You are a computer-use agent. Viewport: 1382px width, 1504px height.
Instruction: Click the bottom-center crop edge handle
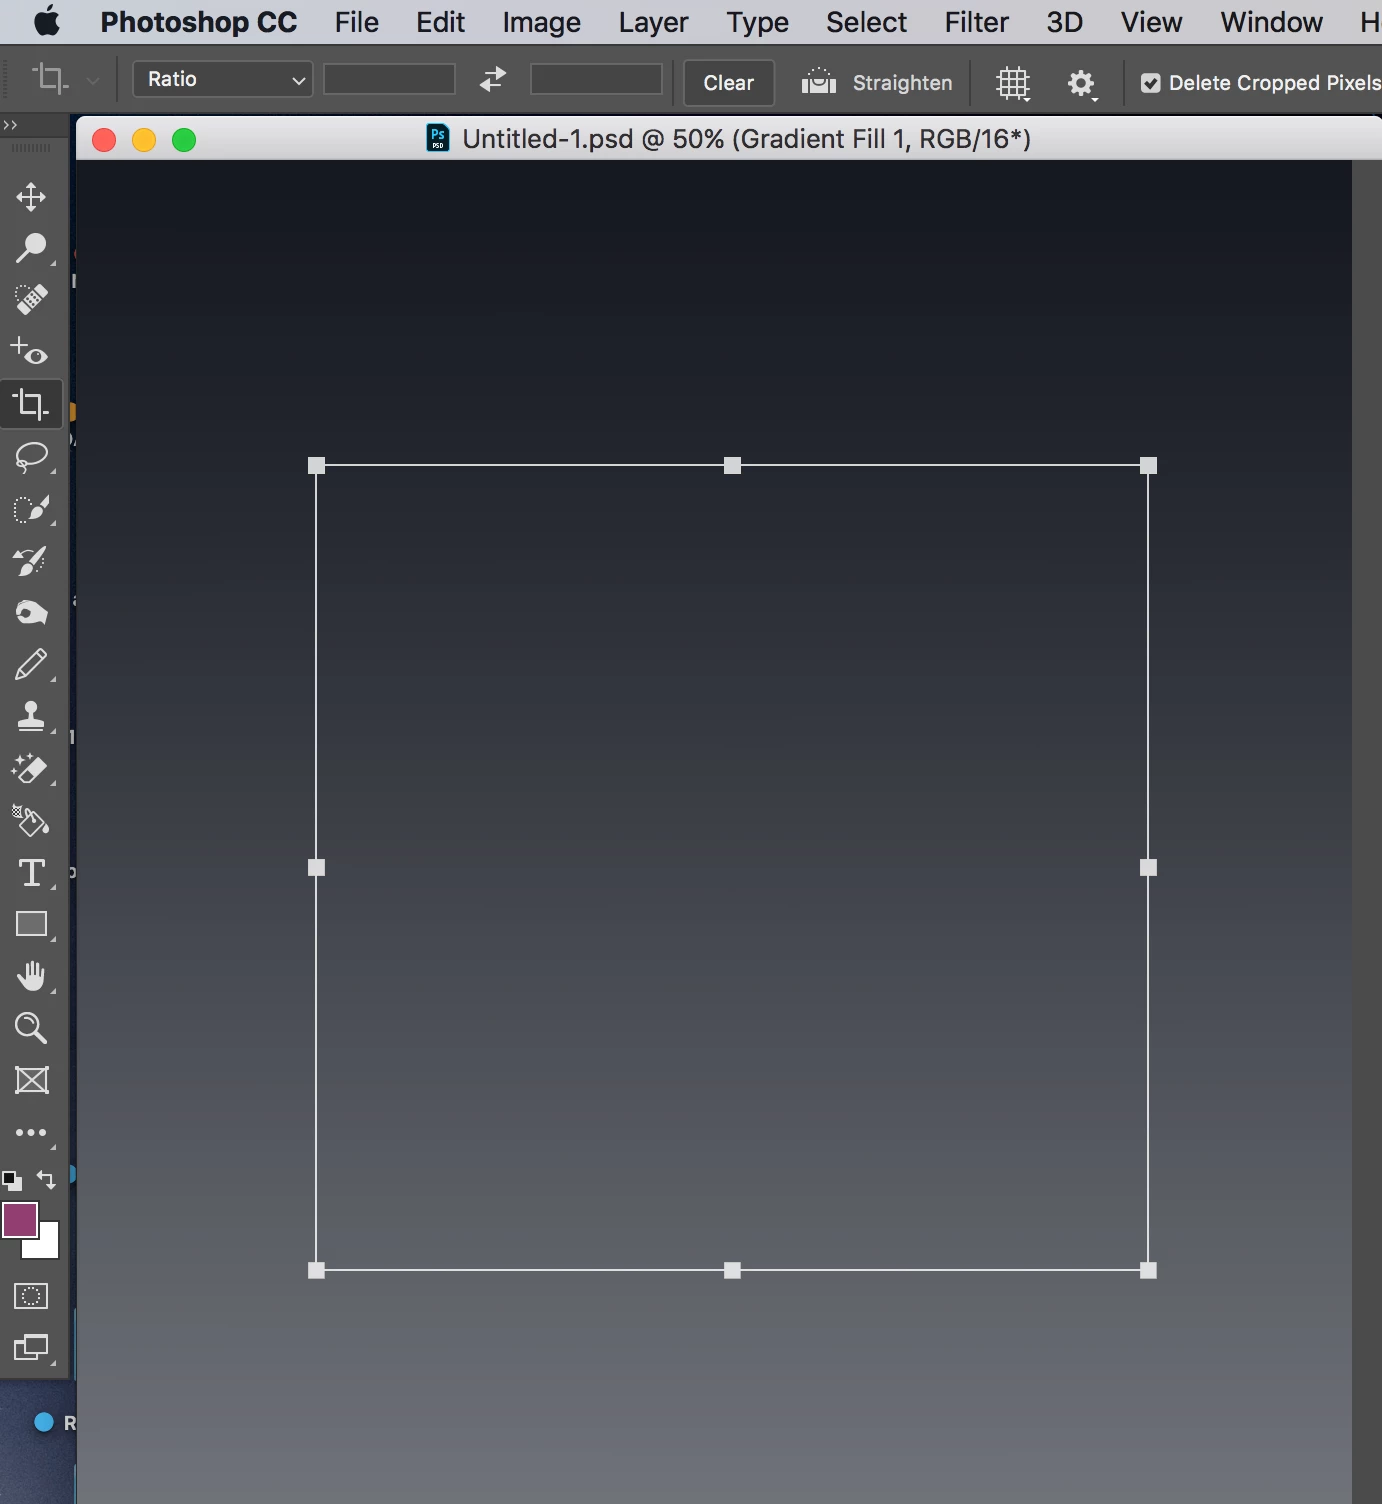[x=732, y=1270]
